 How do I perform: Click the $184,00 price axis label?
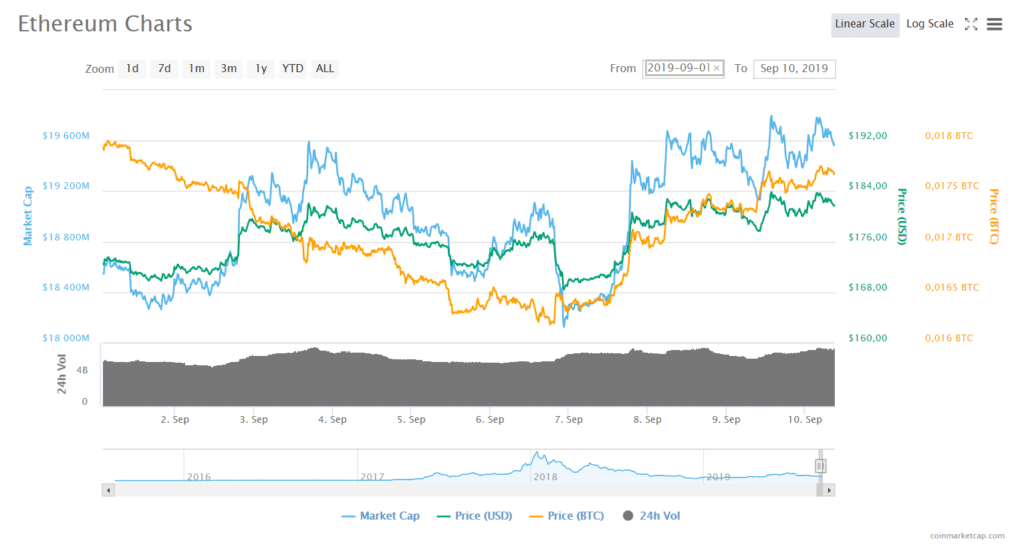click(x=868, y=186)
